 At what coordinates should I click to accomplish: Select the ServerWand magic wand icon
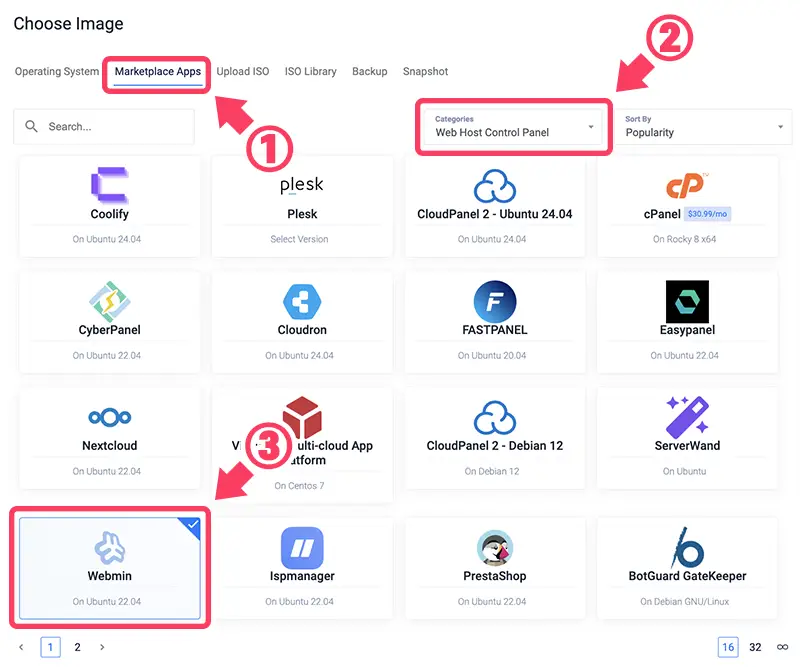pos(687,417)
